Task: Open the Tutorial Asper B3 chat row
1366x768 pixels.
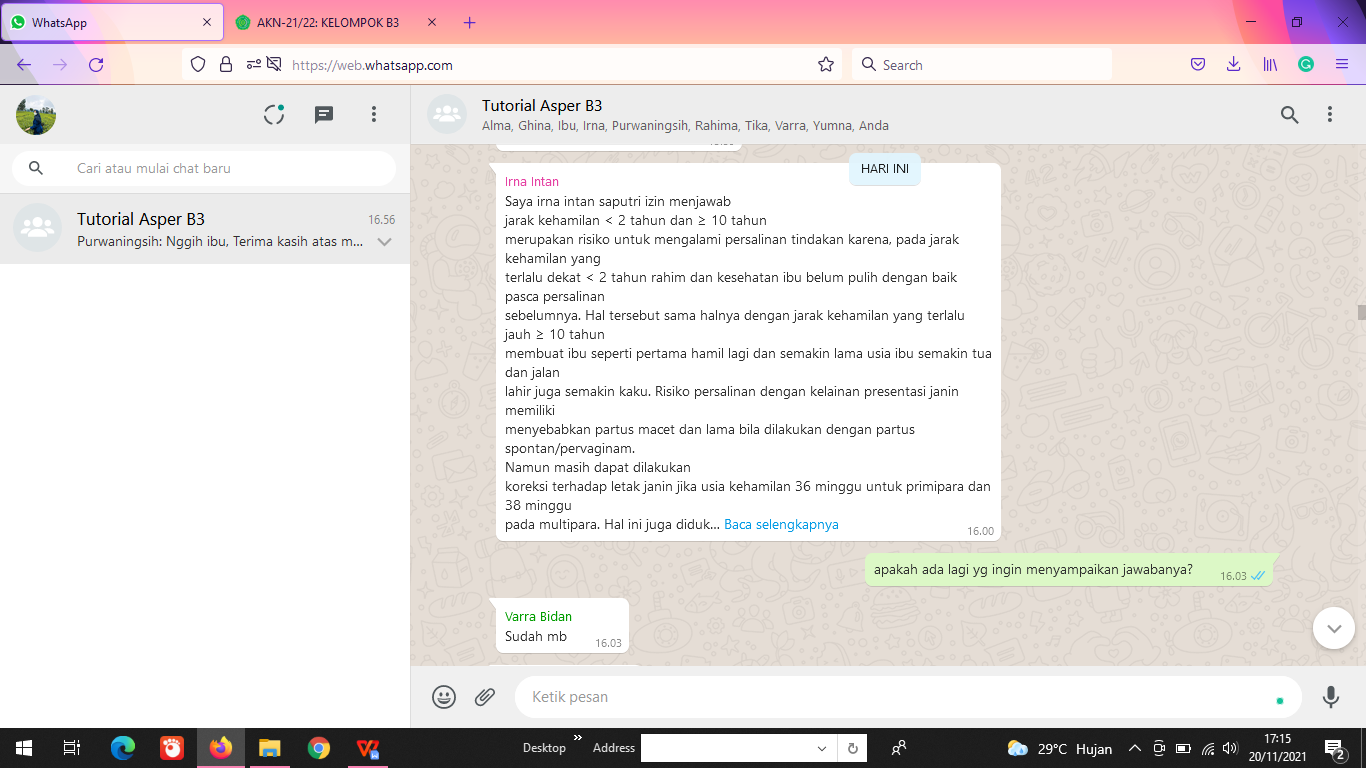Action: click(205, 229)
